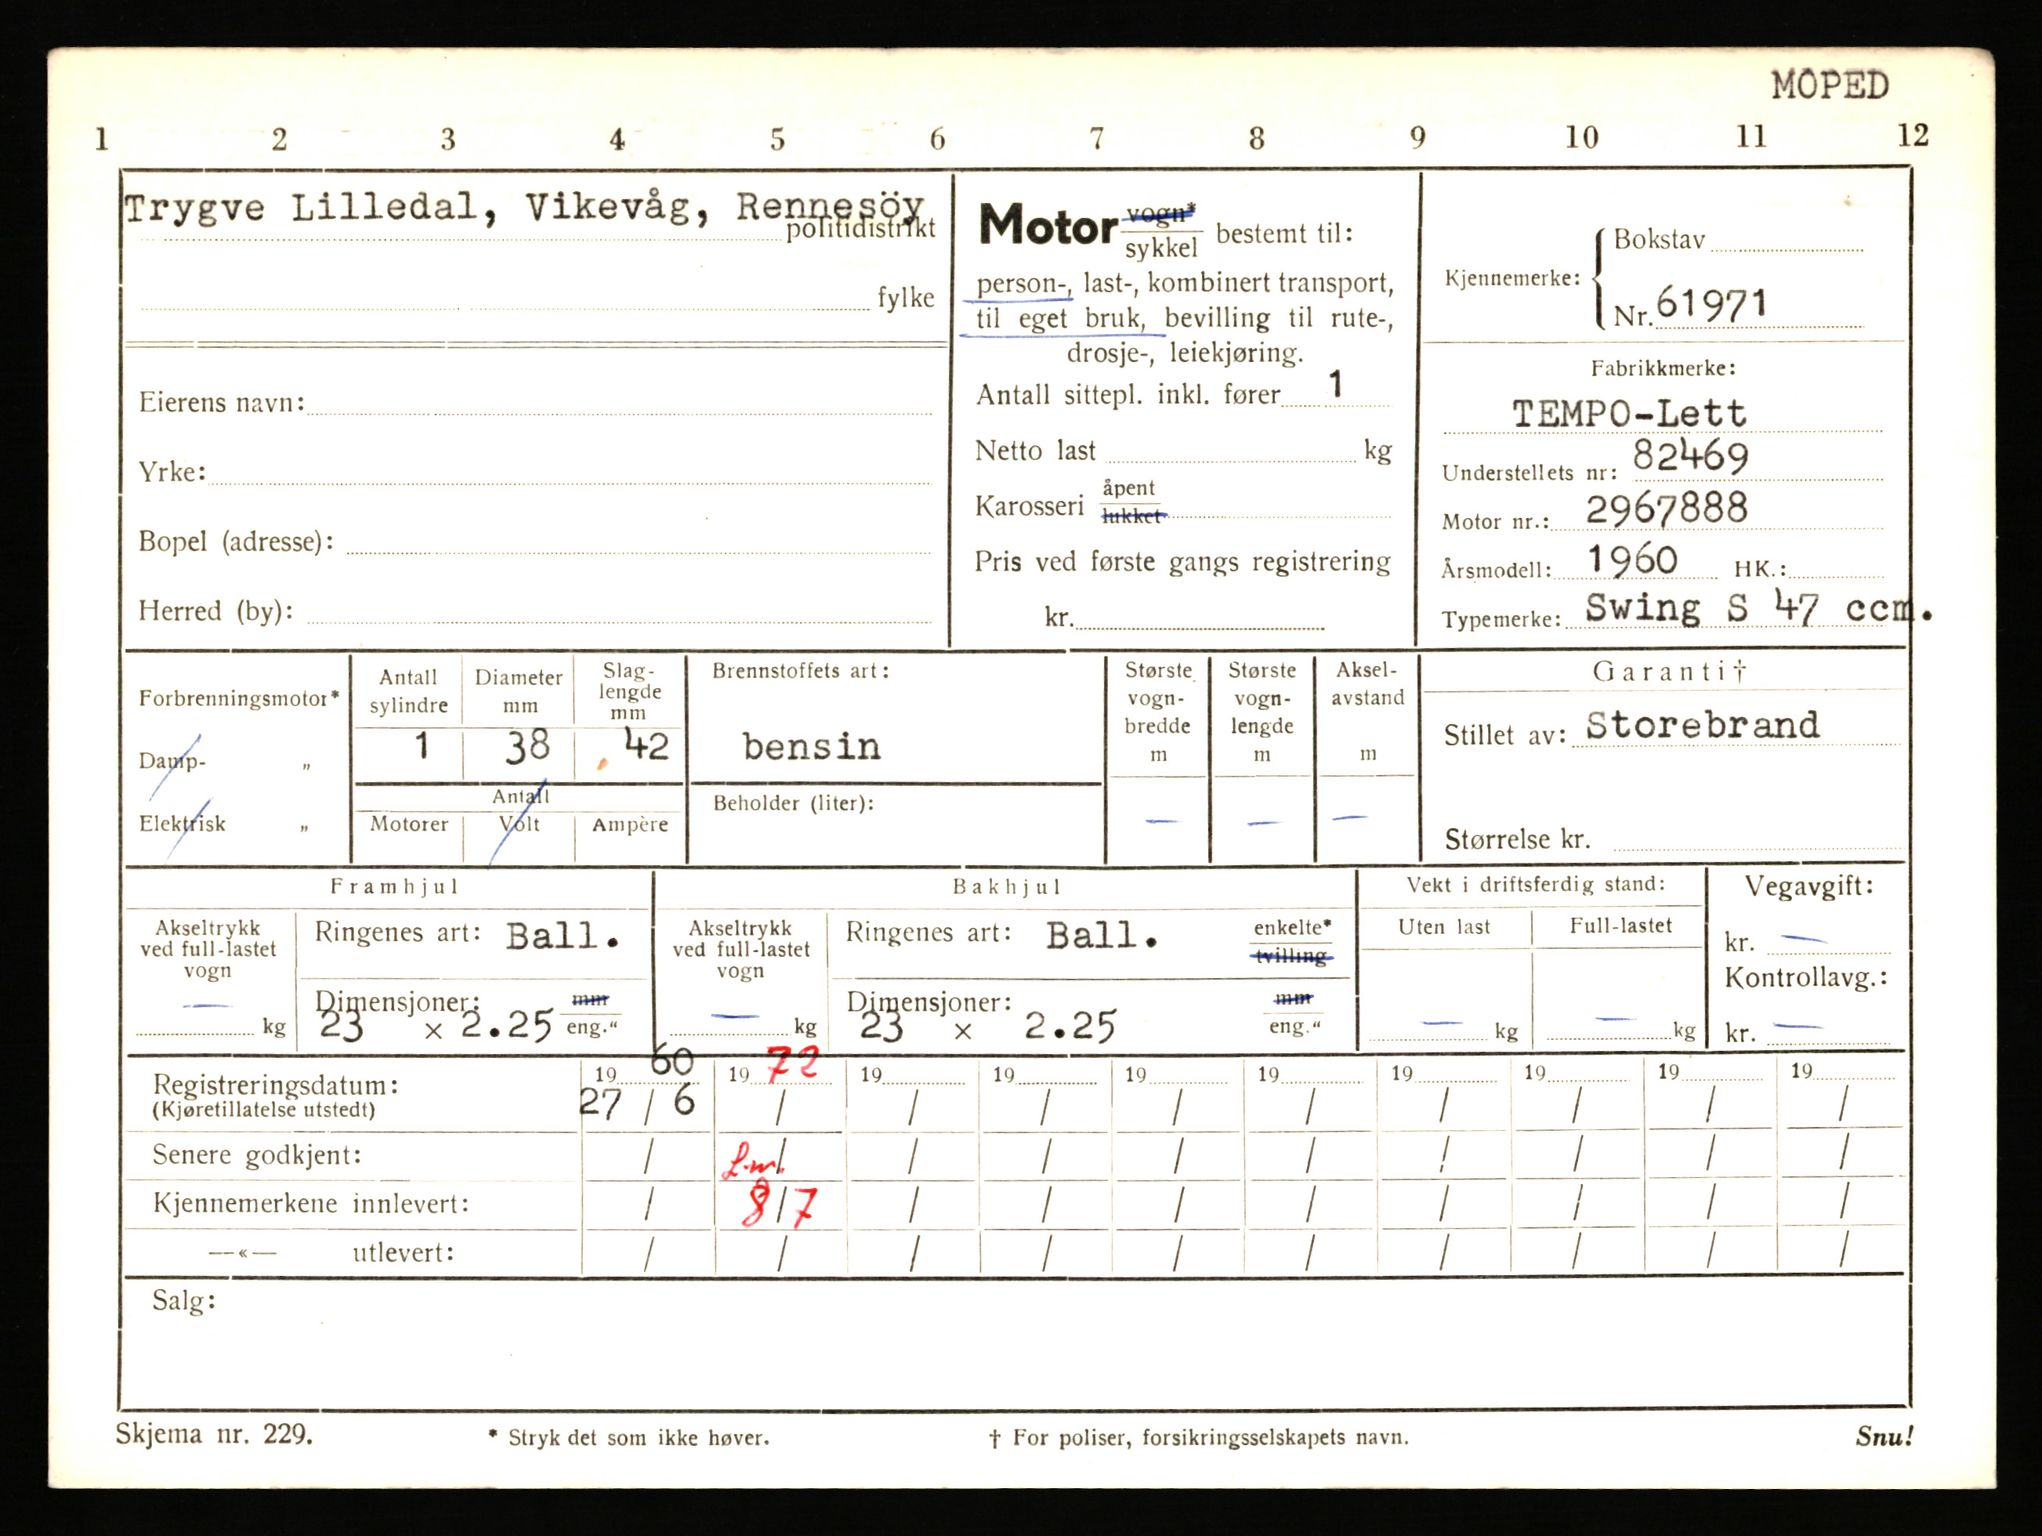Click the model year 1960
Screen dimensions: 2042x1536
point(1632,559)
